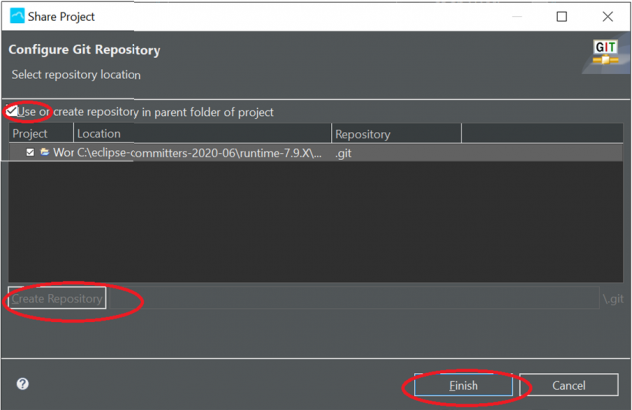632x410 pixels.
Task: Toggle 'Use or create repository in parent folder'
Action: tap(13, 112)
